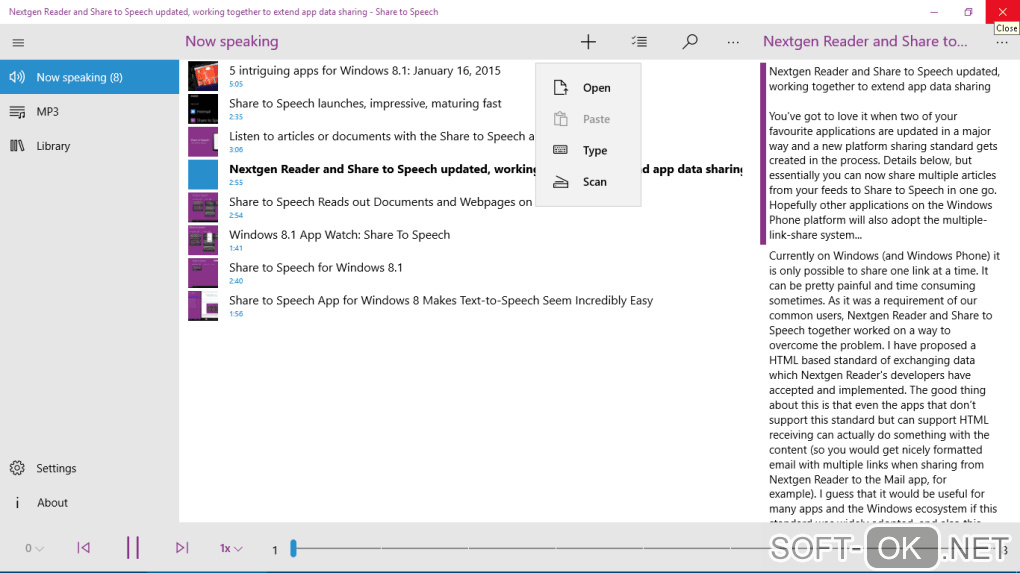The width and height of the screenshot is (1020, 573).
Task: Select the disabled Paste menu entry
Action: coord(588,119)
